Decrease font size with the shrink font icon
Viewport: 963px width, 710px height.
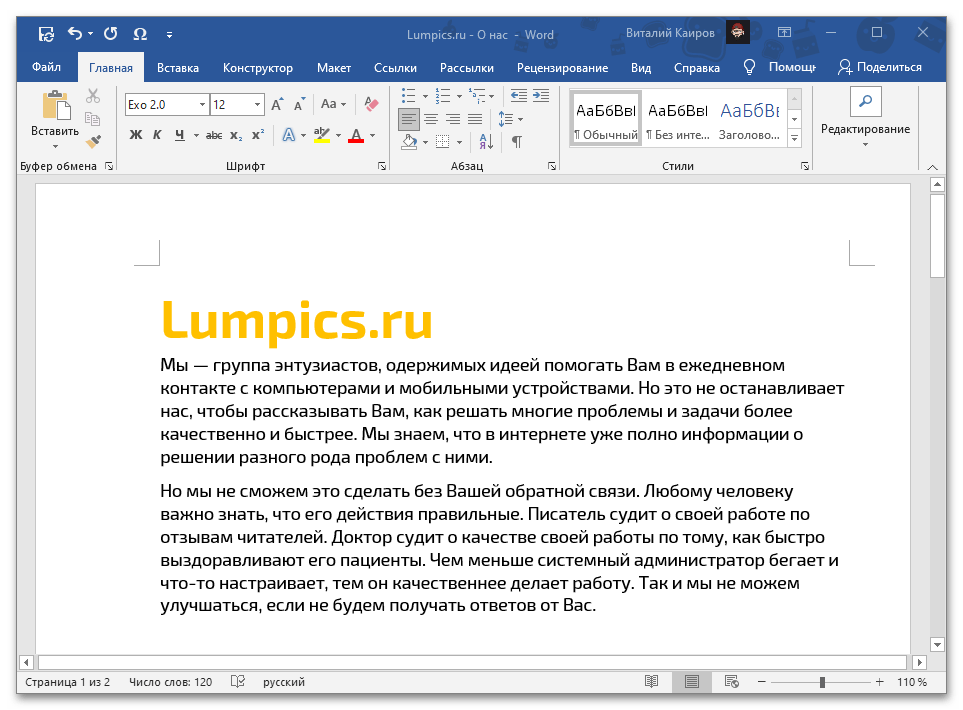click(x=300, y=104)
